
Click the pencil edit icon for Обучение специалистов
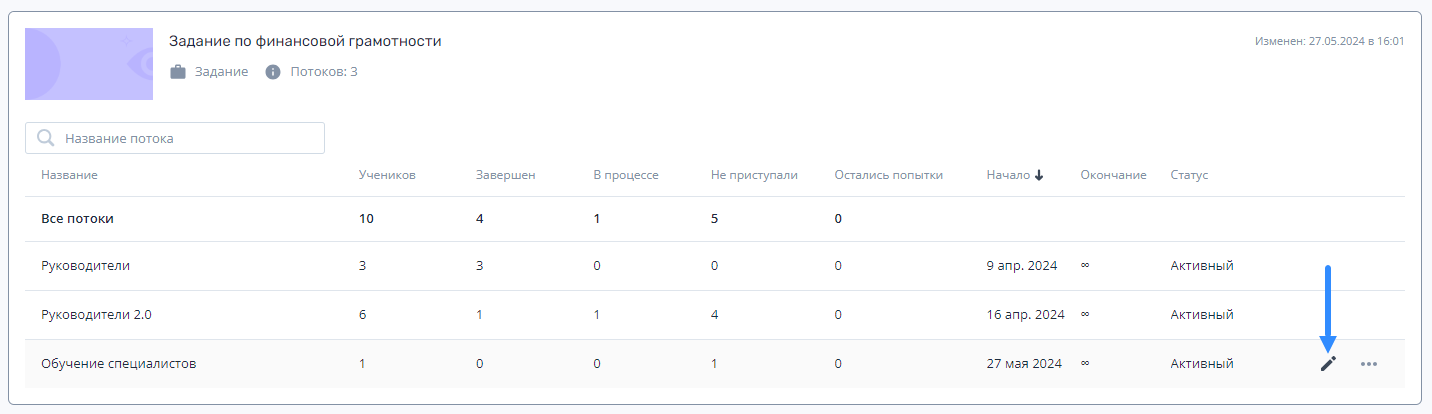point(1328,364)
